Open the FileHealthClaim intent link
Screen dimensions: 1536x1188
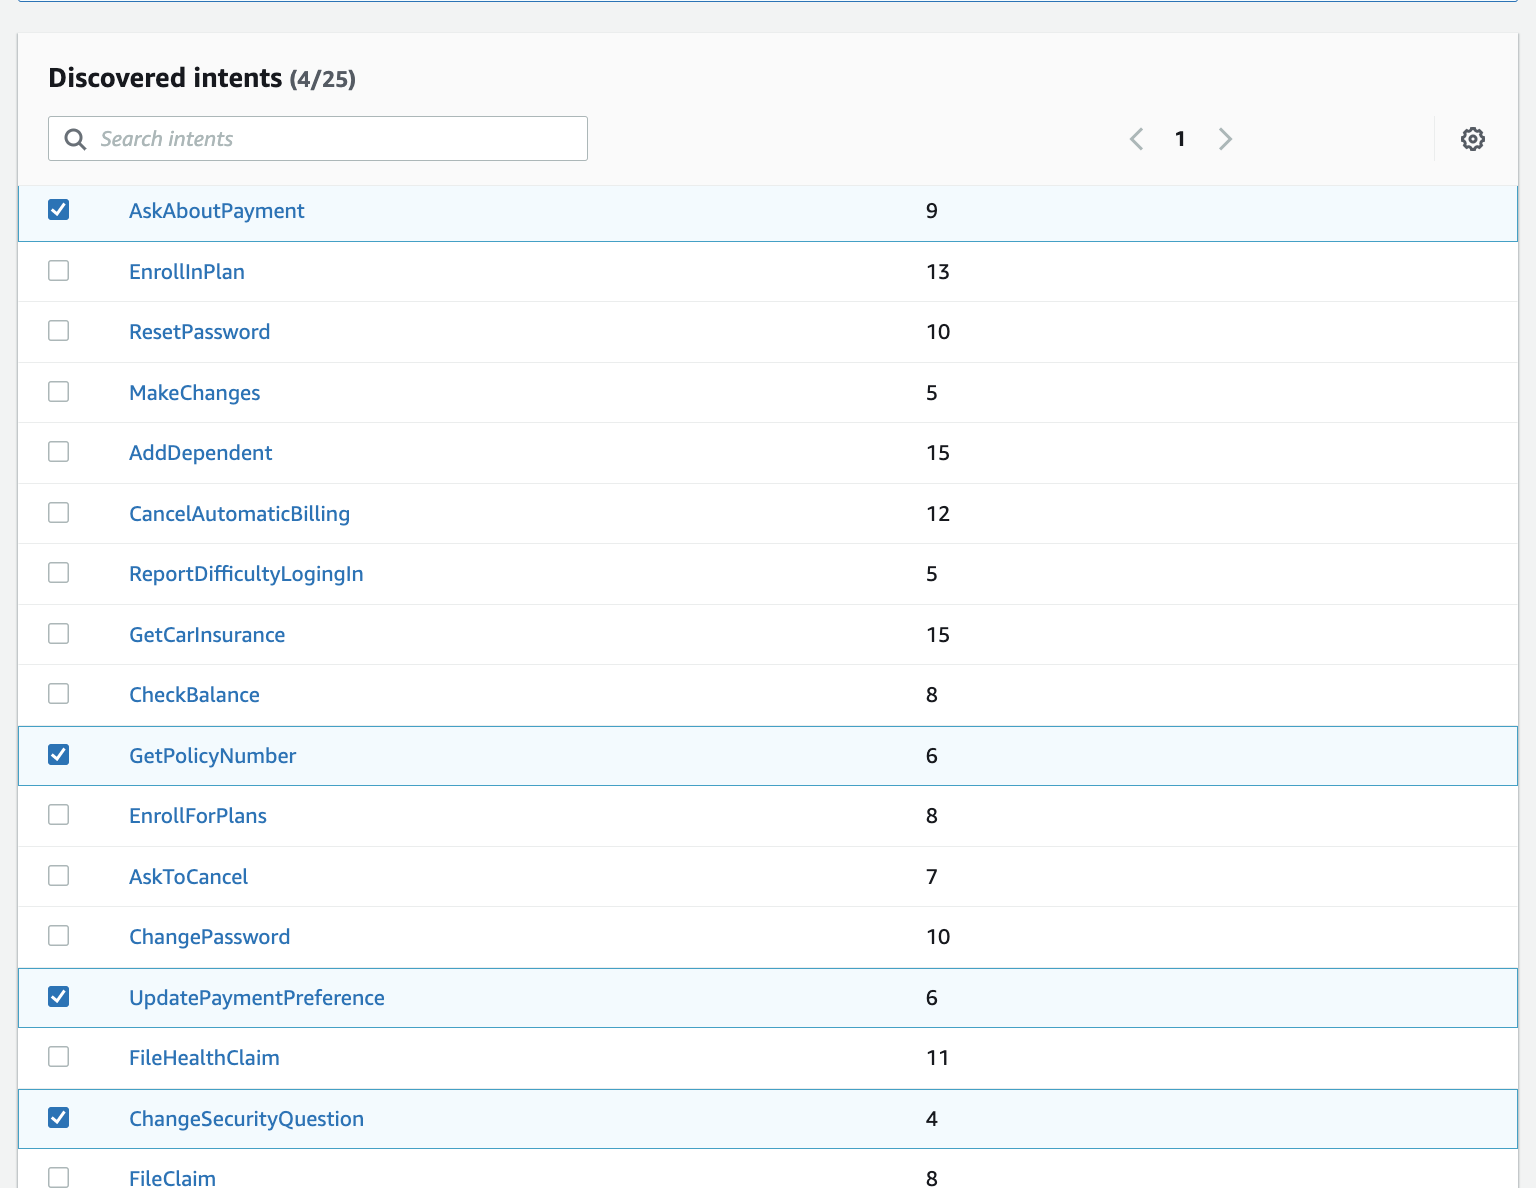[x=204, y=1058]
